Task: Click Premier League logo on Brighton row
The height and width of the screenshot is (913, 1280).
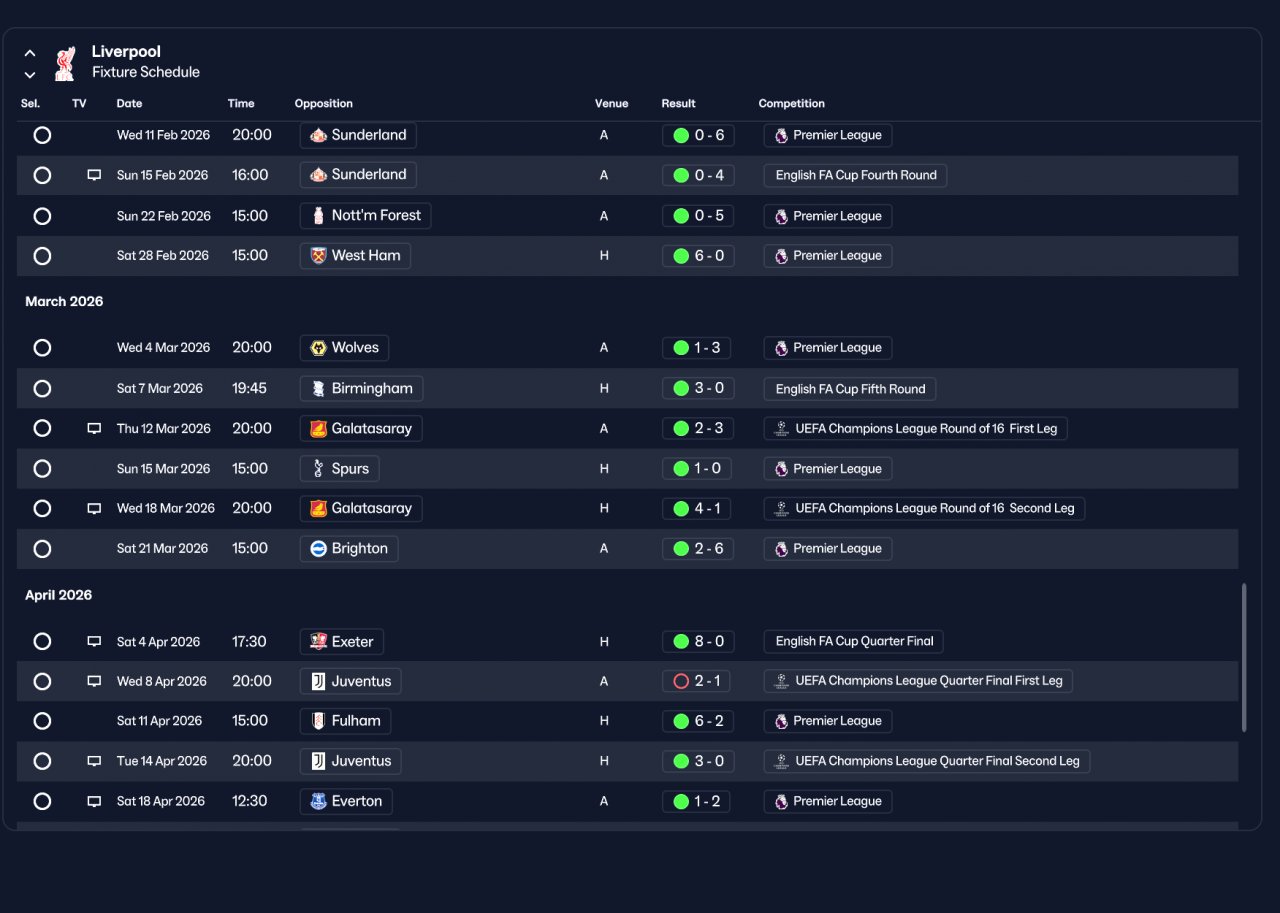Action: click(x=781, y=548)
